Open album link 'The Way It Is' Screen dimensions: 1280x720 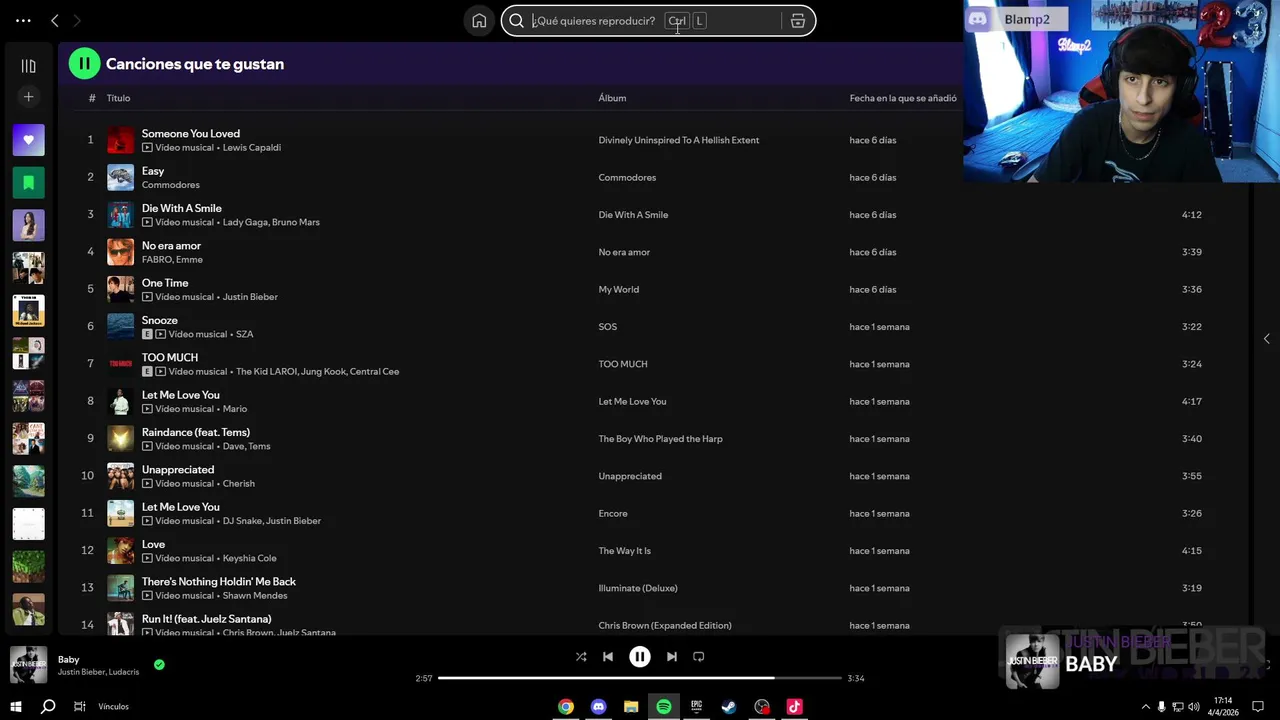coord(624,551)
